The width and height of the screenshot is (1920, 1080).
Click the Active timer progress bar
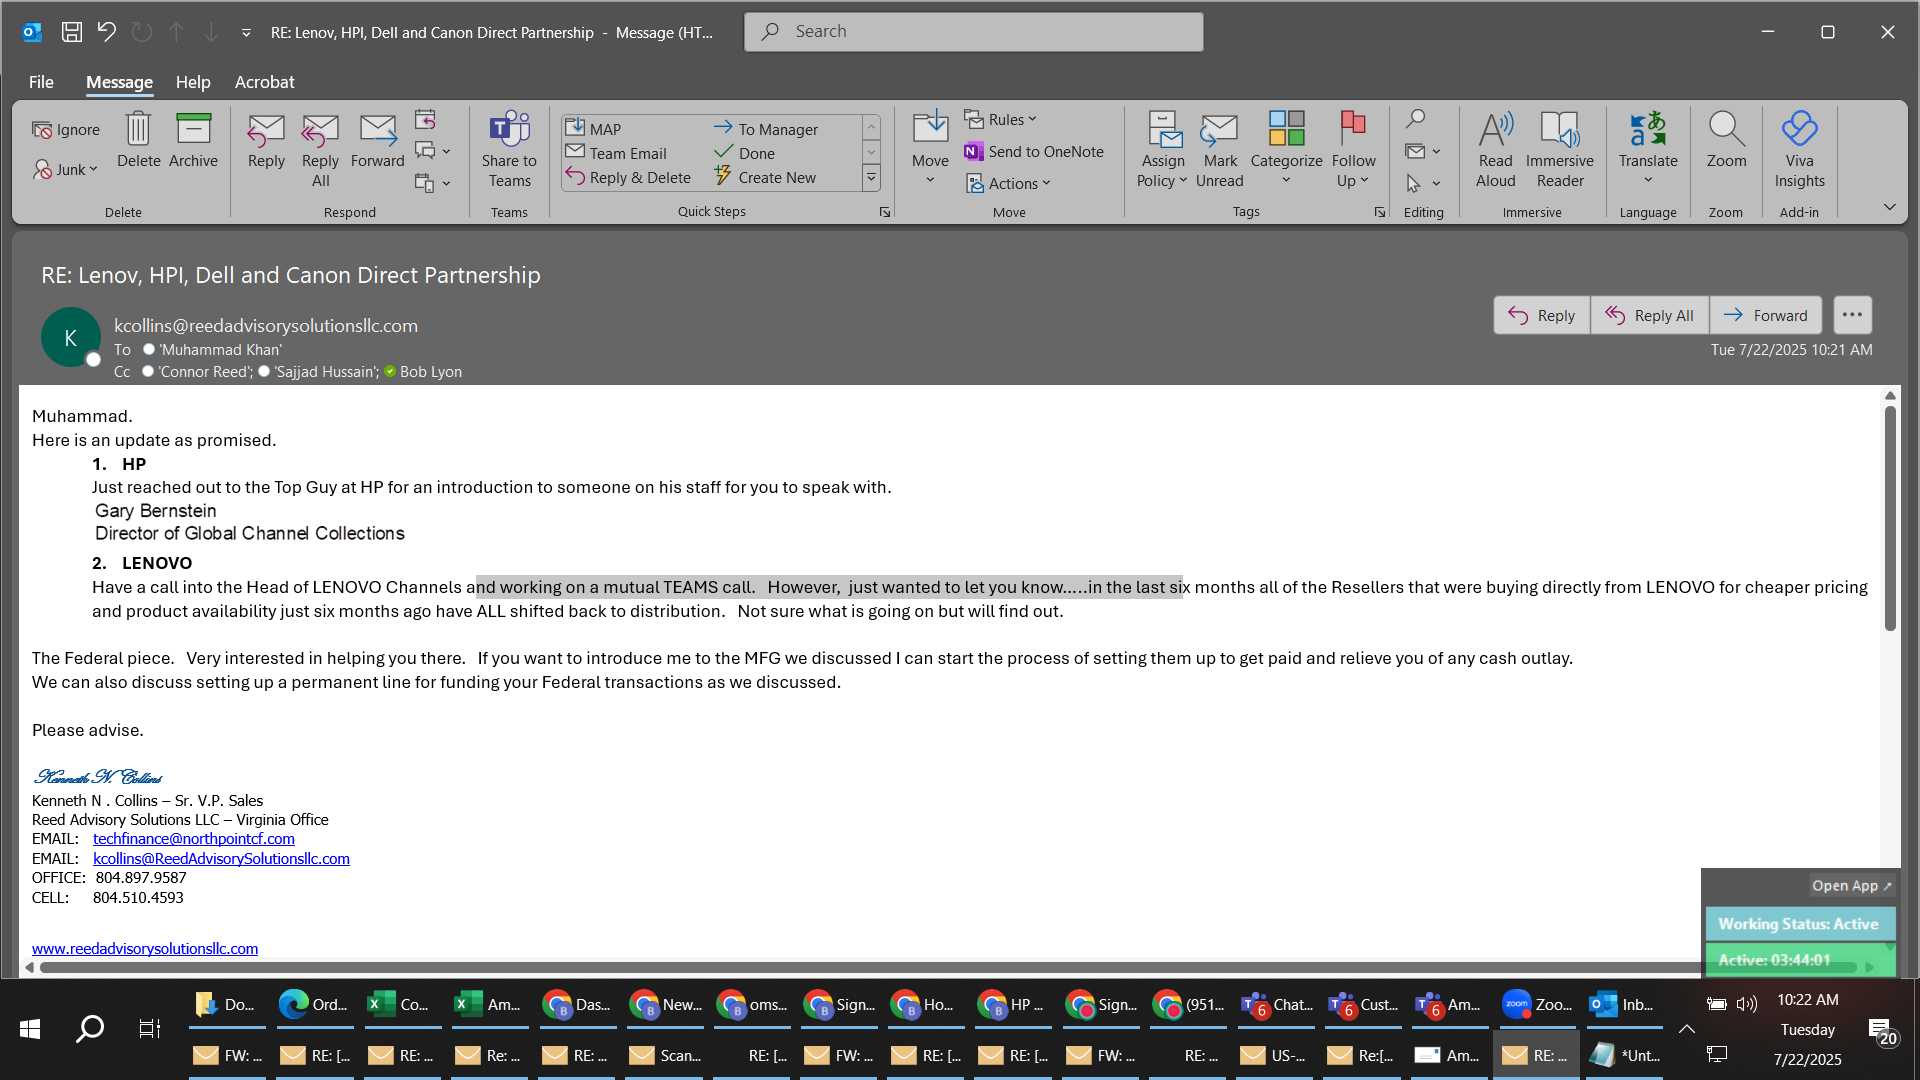coord(1799,960)
